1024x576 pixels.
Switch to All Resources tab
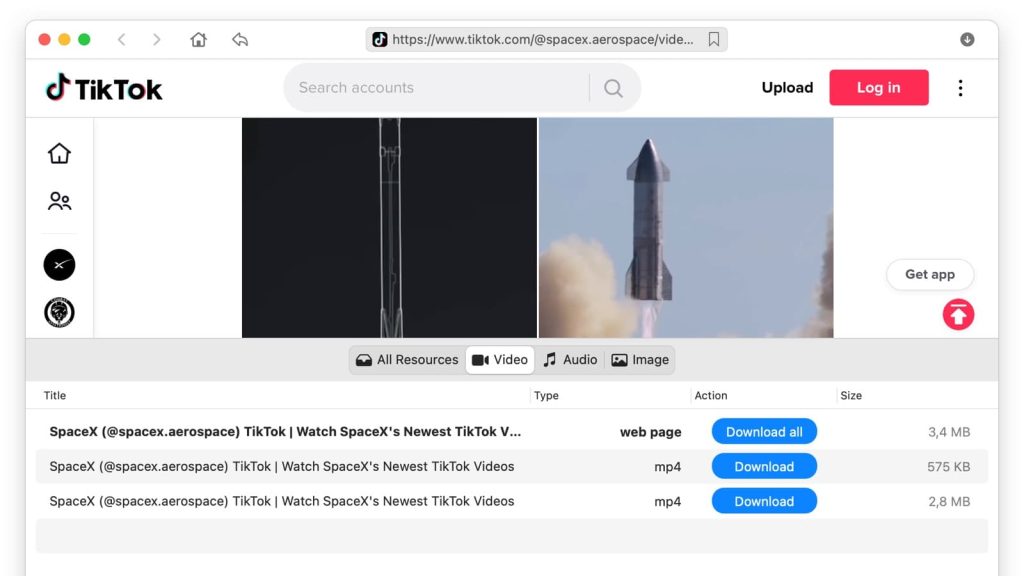pos(407,360)
